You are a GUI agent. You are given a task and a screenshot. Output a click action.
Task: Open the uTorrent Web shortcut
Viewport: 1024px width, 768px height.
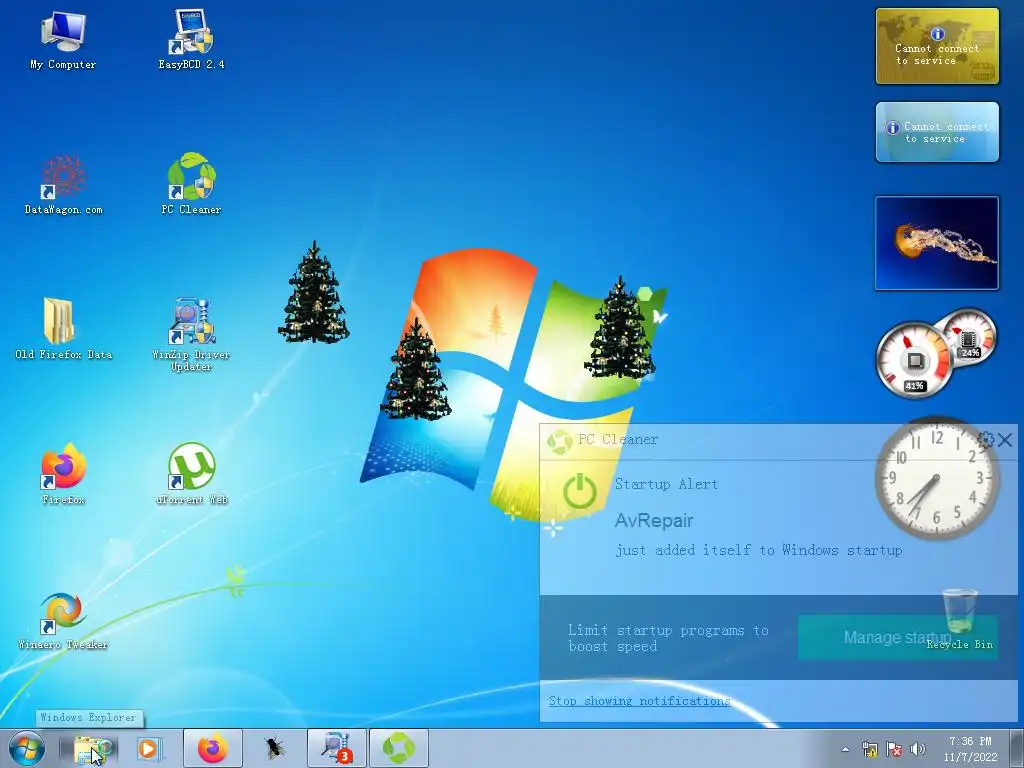(x=191, y=473)
